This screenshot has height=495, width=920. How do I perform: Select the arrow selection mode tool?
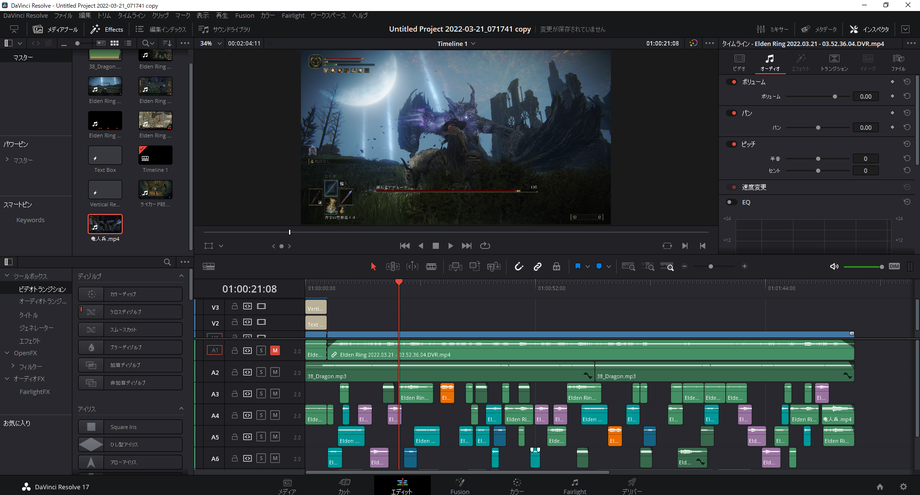click(373, 266)
